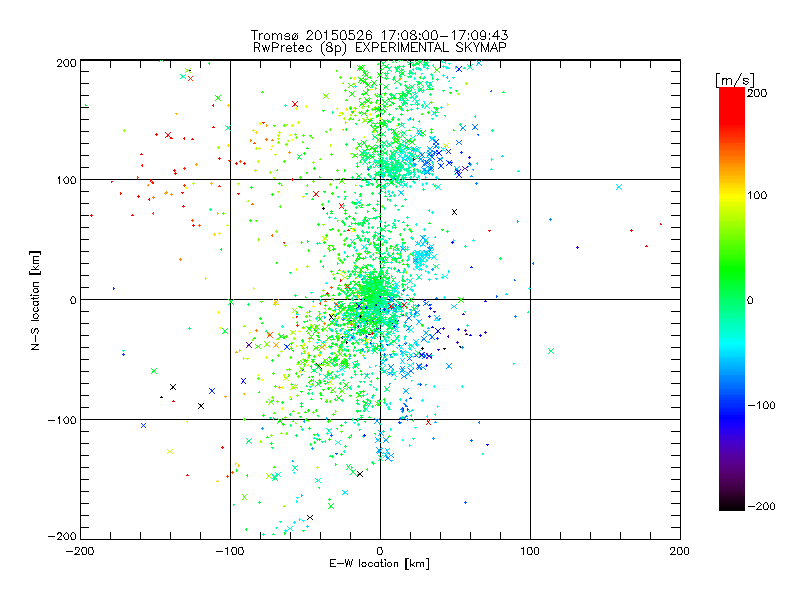
Task: Click the N-S axis tick label '200'
Action: [66, 63]
